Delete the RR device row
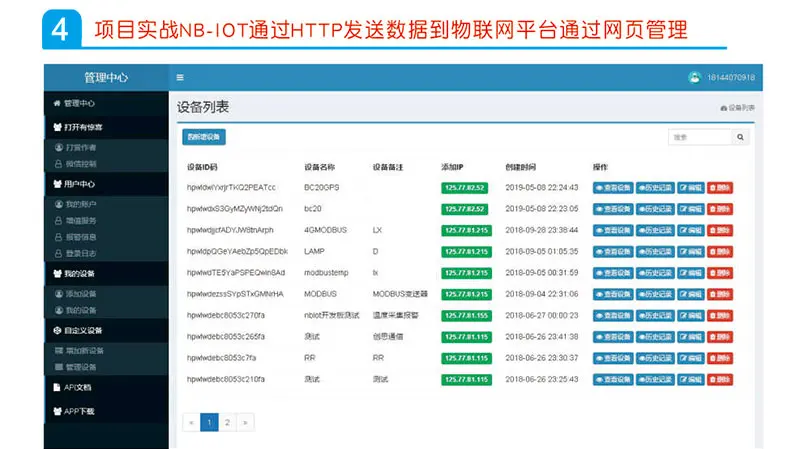The width and height of the screenshot is (800, 449). (x=720, y=358)
